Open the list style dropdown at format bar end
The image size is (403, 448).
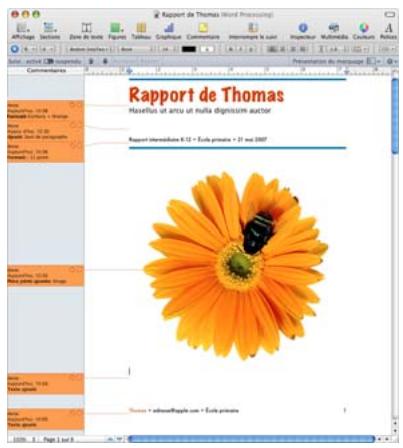pyautogui.click(x=388, y=49)
